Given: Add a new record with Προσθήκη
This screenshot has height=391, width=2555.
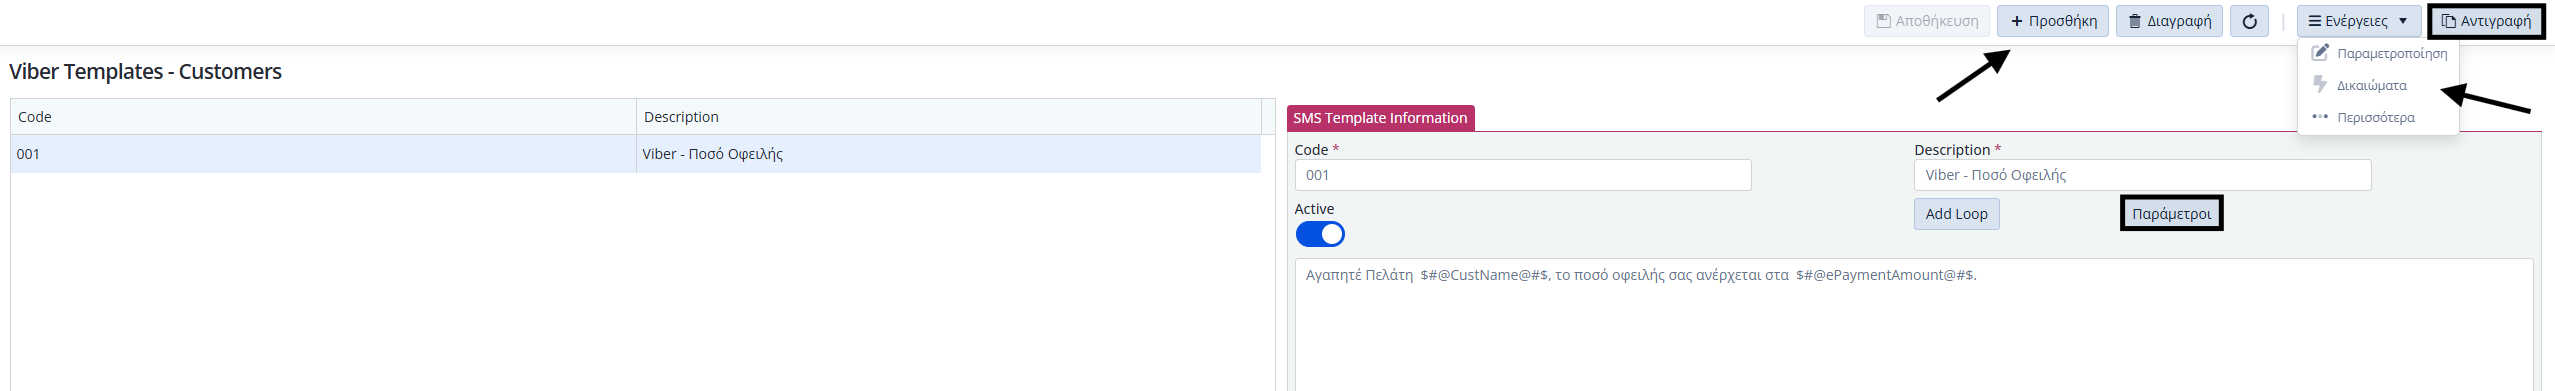Looking at the screenshot, I should tap(2053, 21).
